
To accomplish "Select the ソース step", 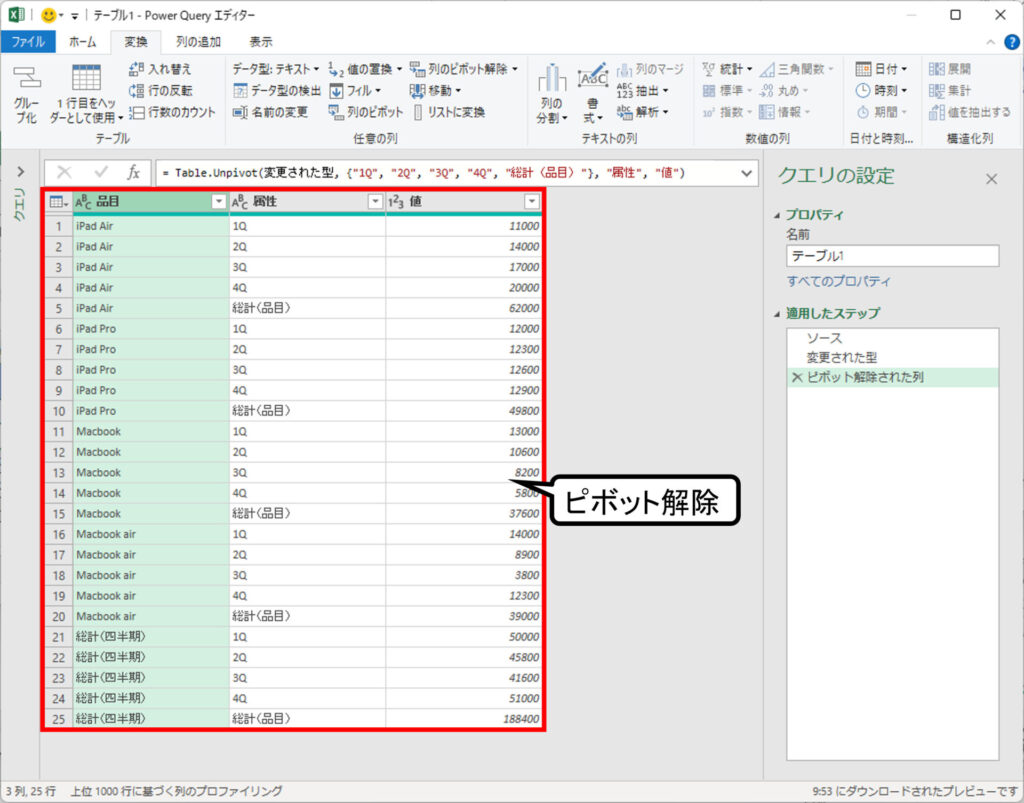I will coord(892,338).
